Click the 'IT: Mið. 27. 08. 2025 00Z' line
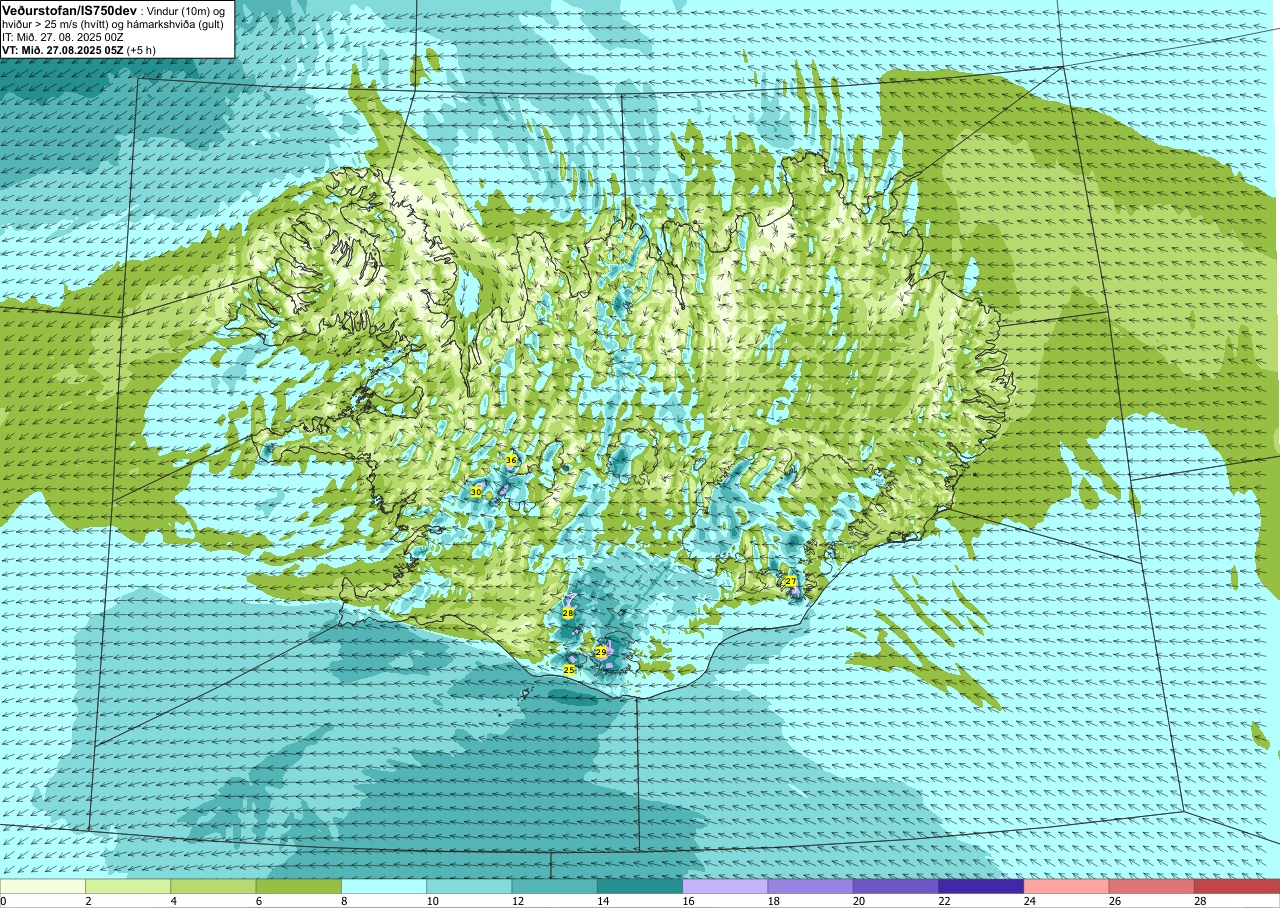The image size is (1280, 908). 63,37
